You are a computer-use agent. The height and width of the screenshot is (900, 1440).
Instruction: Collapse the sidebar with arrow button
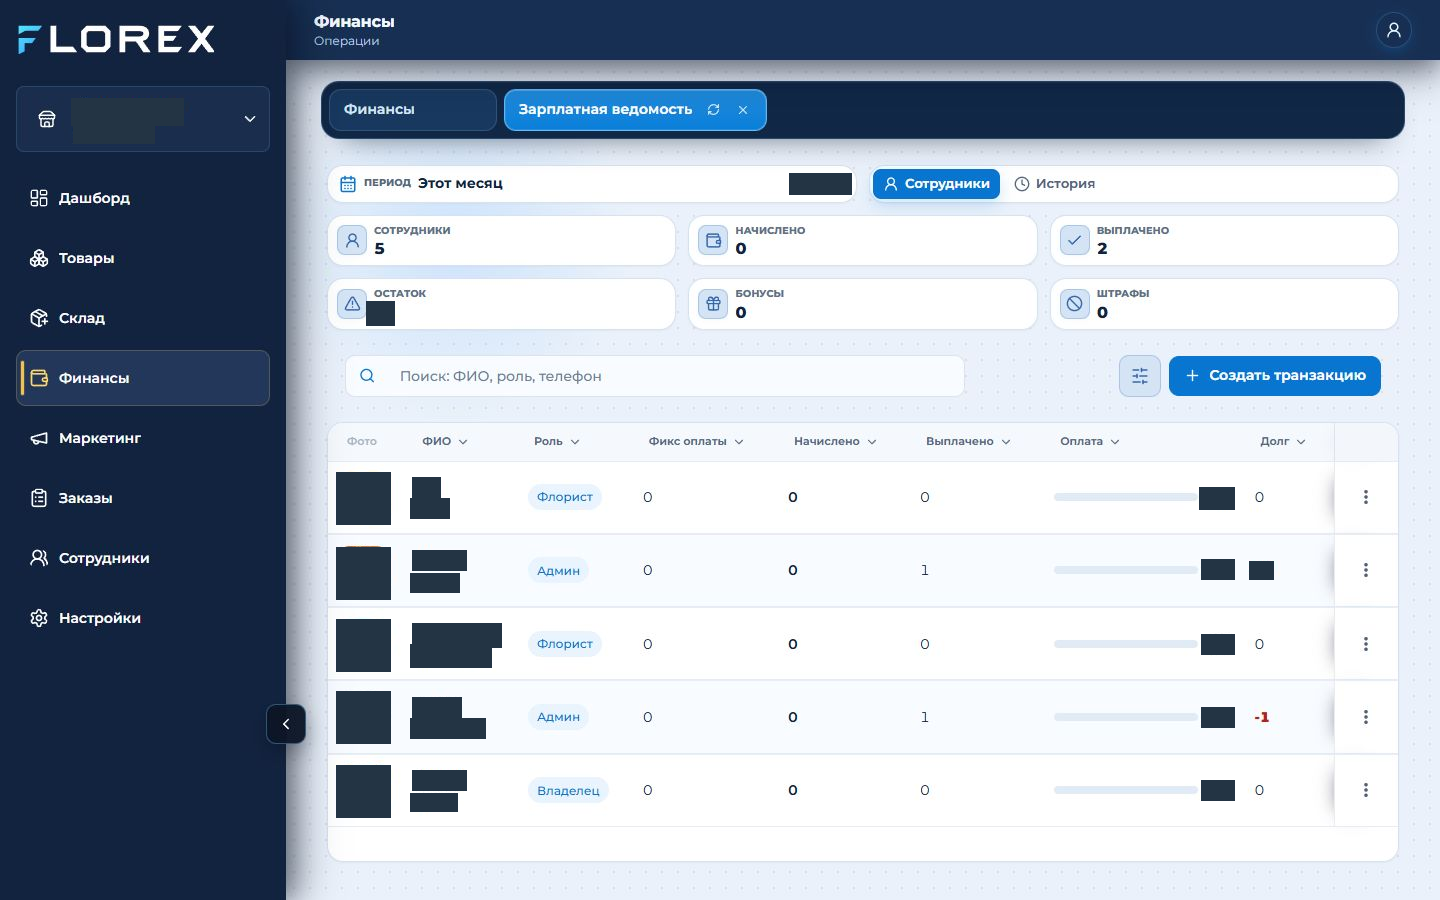click(286, 724)
